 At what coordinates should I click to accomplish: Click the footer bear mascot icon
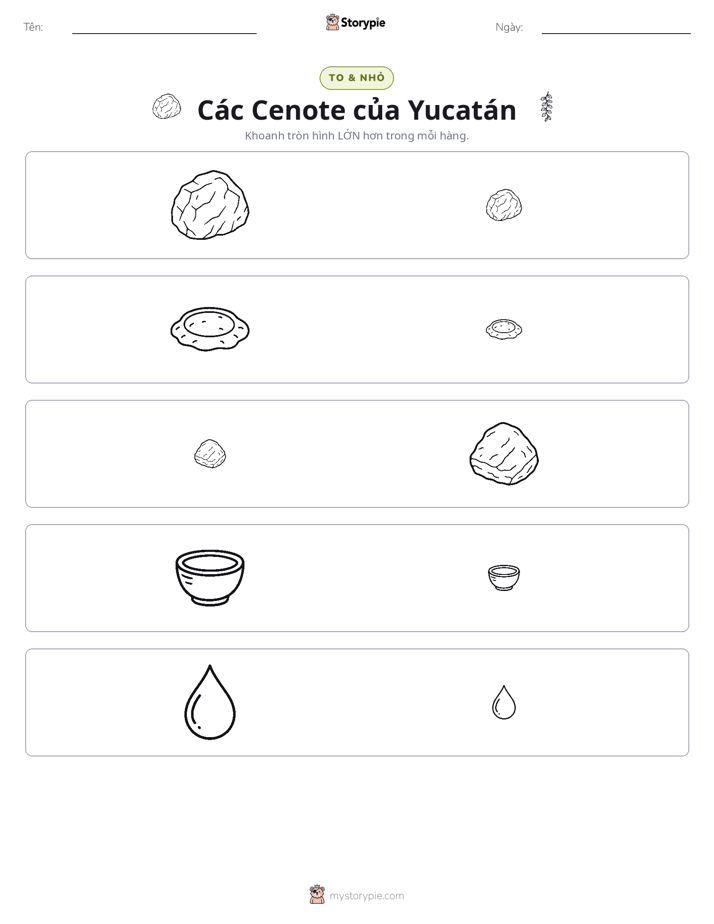pyautogui.click(x=317, y=895)
